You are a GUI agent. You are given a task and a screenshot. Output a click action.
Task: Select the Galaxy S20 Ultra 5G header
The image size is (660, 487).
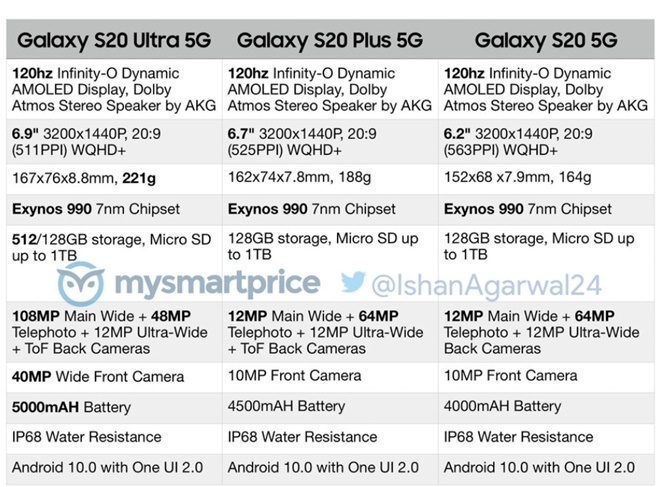(x=114, y=40)
